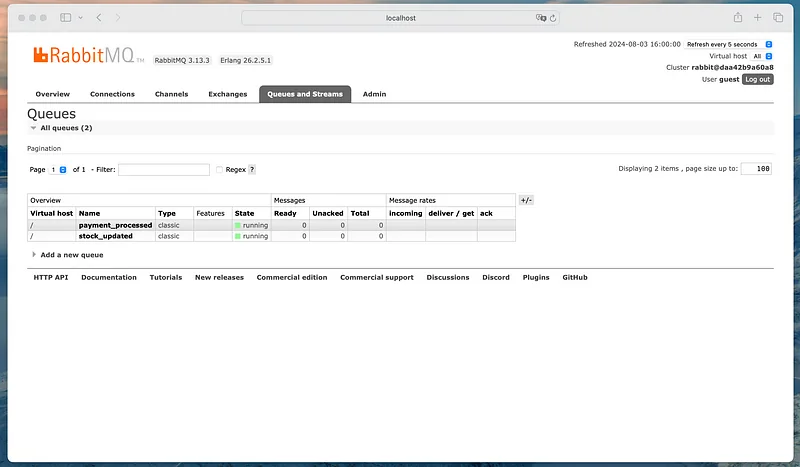Viewport: 800px width, 467px height.
Task: Click the +/- columns button
Action: [526, 200]
